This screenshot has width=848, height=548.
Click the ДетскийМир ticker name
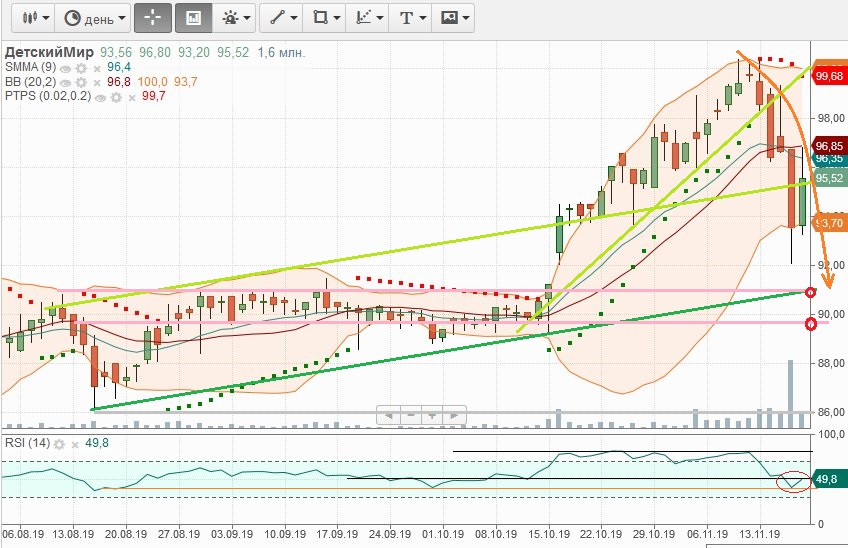(x=49, y=52)
